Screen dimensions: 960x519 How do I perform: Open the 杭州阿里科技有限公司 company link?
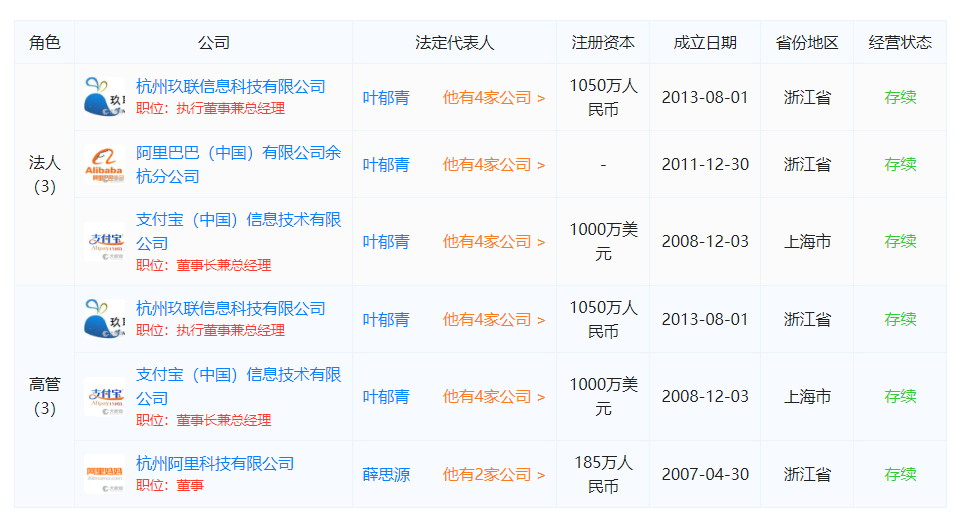[215, 463]
